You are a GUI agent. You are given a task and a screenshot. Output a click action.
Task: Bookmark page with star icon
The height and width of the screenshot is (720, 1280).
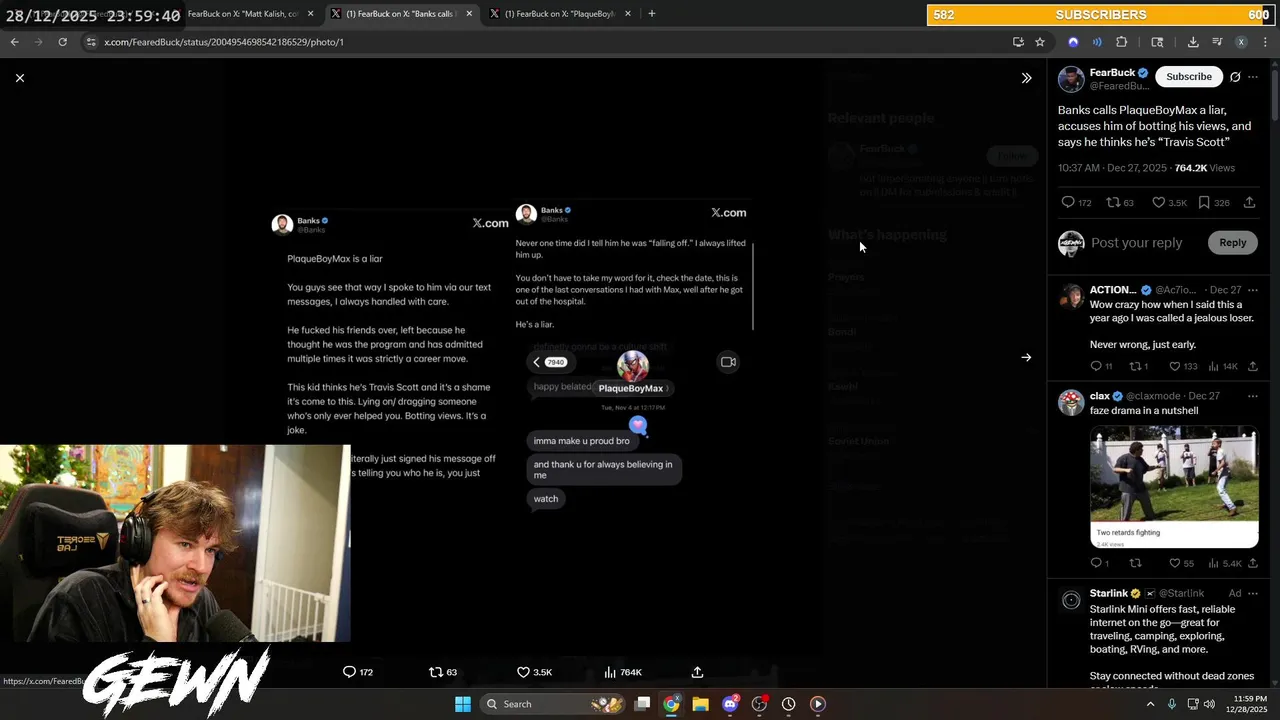point(1040,42)
